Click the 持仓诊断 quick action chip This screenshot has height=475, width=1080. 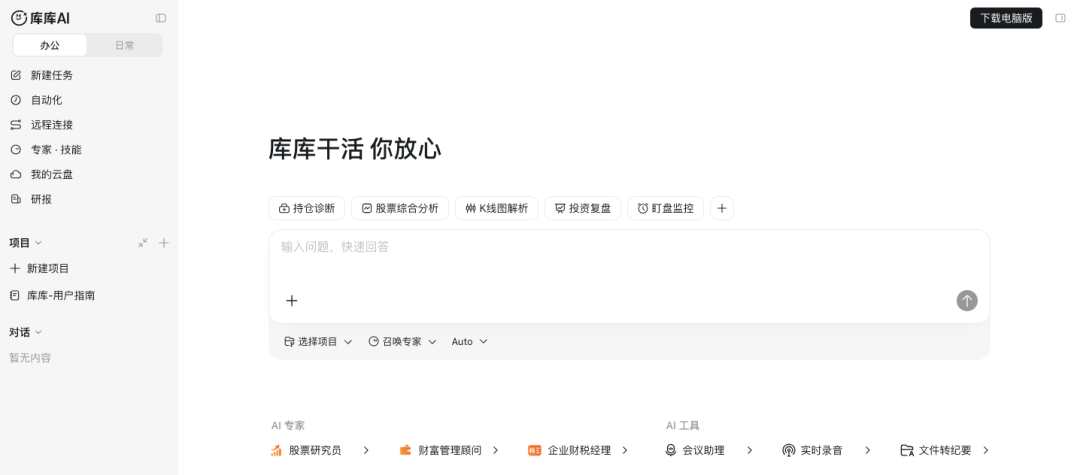307,208
